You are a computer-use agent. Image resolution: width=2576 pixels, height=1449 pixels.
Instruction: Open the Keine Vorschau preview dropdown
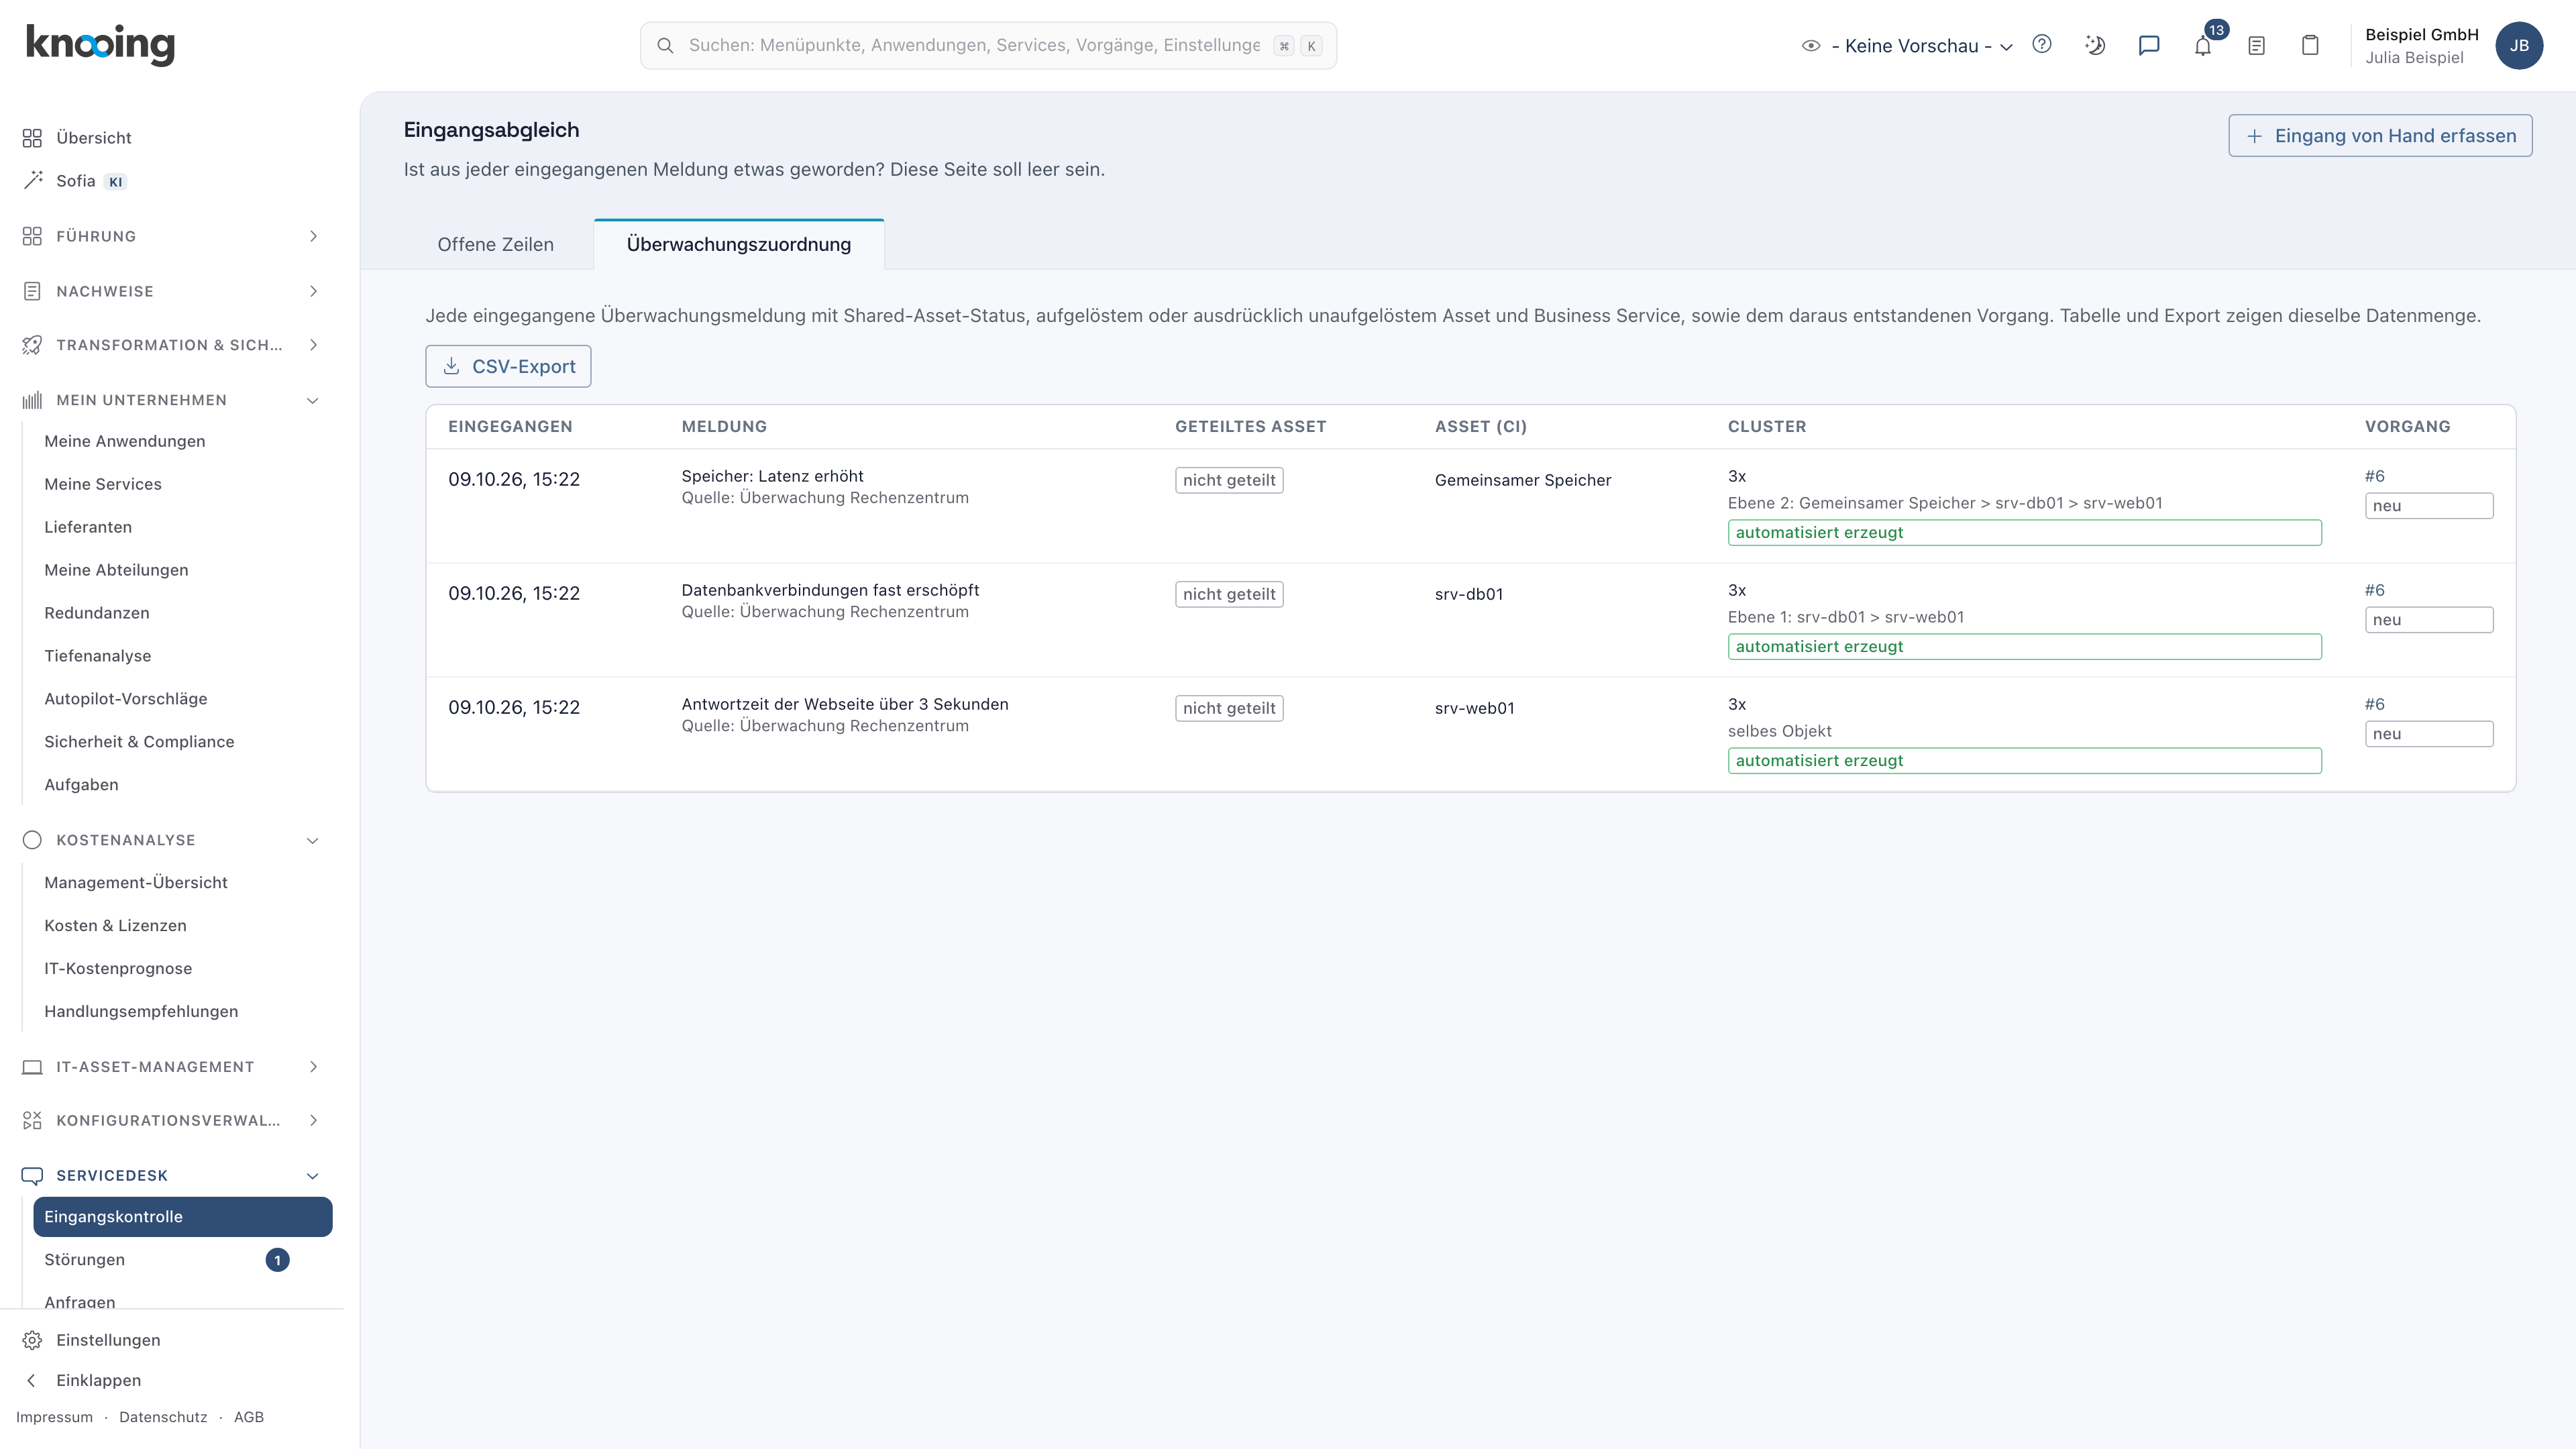click(x=1908, y=45)
